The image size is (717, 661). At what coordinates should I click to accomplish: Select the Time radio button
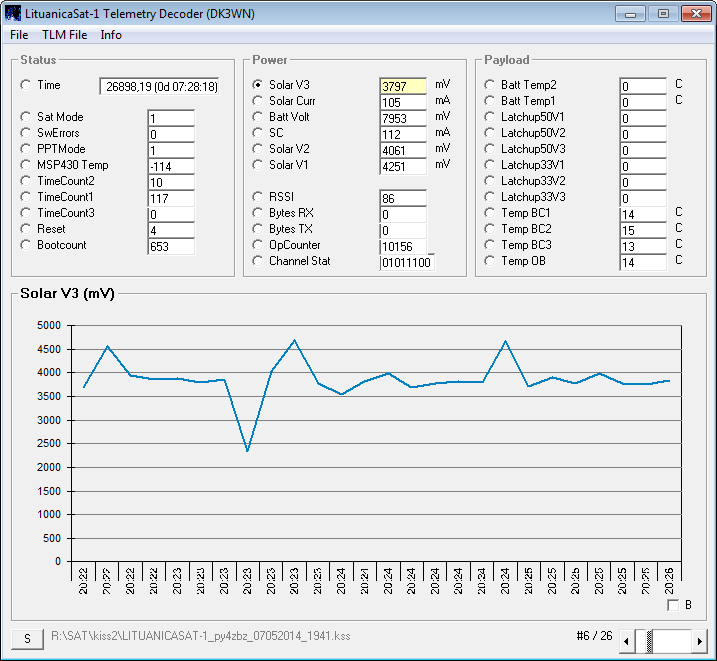pos(26,85)
